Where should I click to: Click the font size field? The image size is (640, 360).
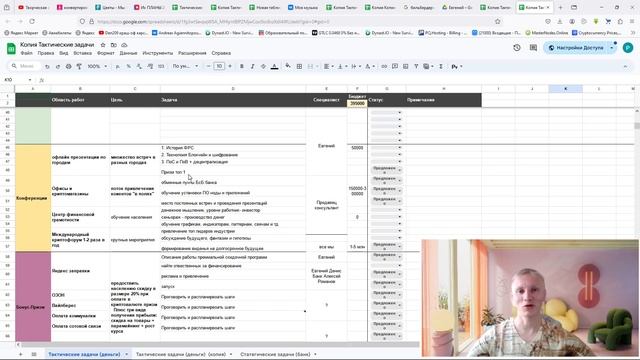219,66
